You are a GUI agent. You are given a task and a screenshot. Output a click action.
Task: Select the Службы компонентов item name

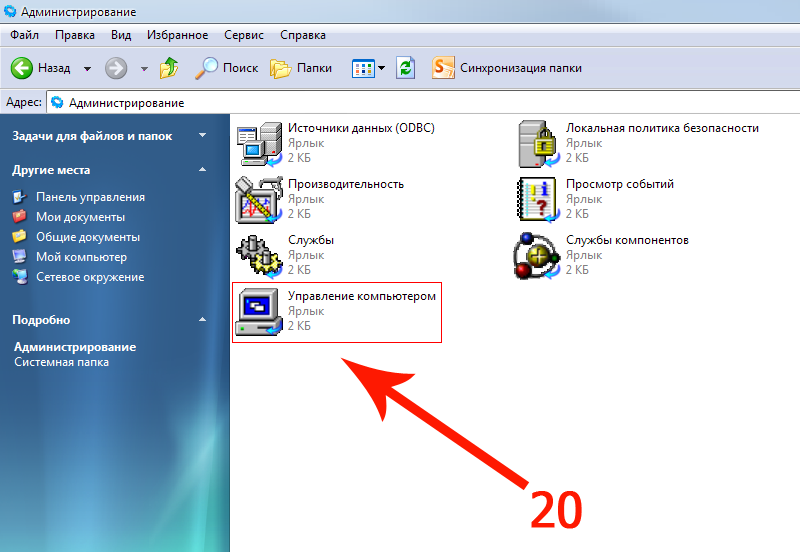click(627, 240)
